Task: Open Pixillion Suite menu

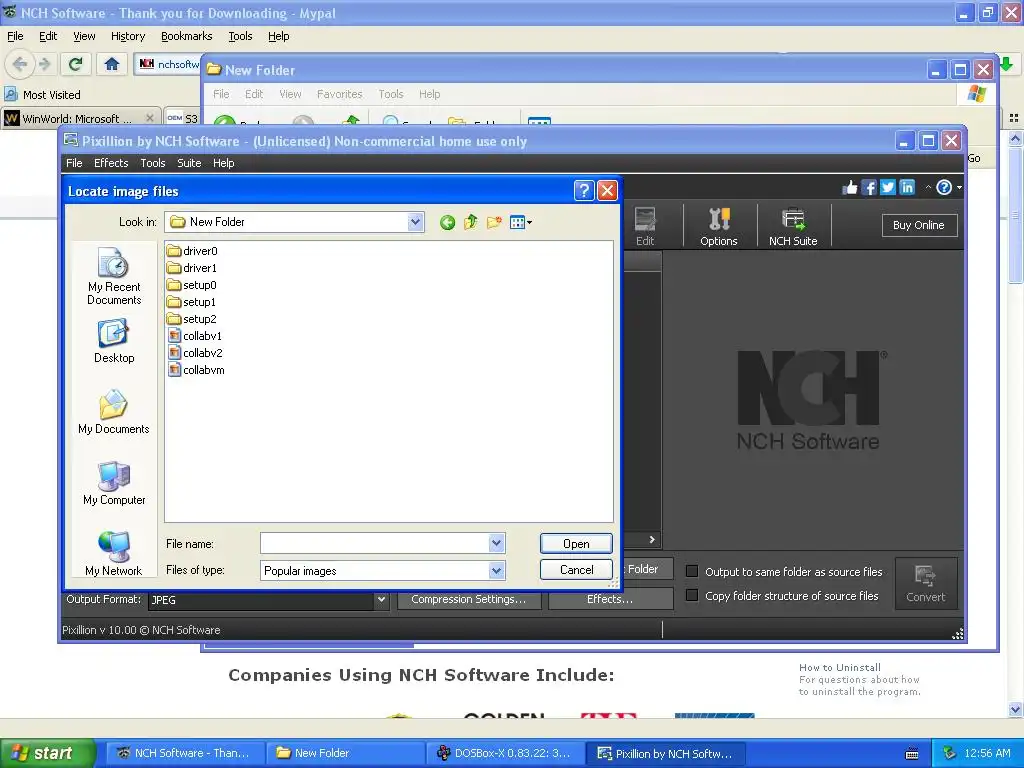Action: [x=189, y=163]
